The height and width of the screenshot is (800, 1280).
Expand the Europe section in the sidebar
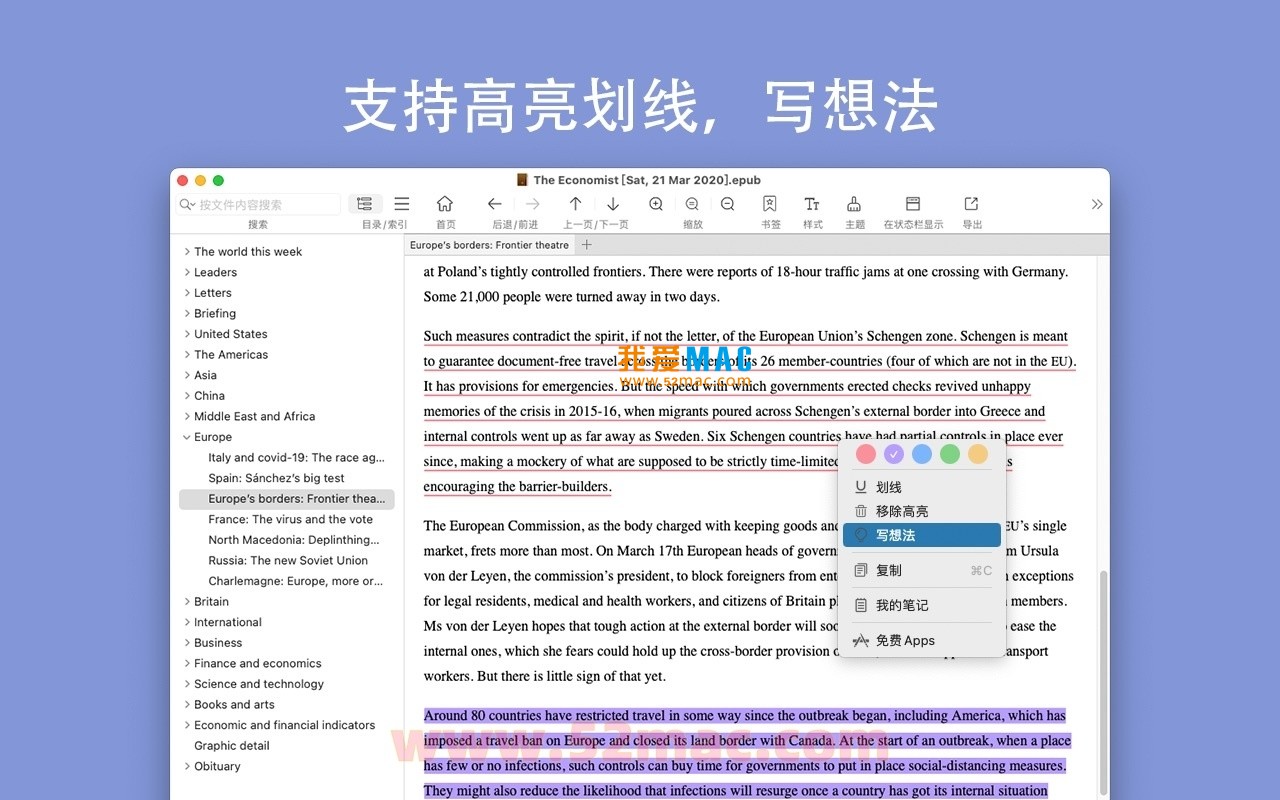(187, 437)
